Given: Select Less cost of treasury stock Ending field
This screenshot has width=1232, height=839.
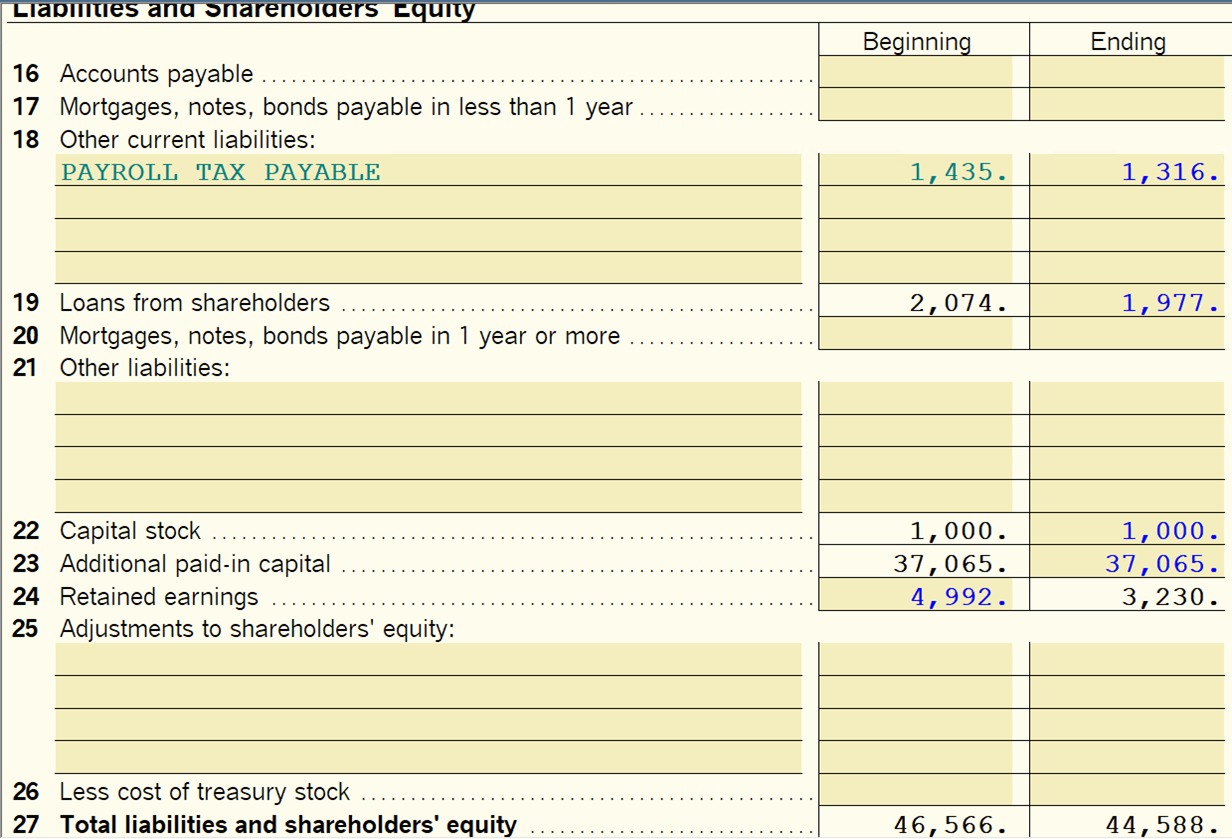Looking at the screenshot, I should (1126, 791).
